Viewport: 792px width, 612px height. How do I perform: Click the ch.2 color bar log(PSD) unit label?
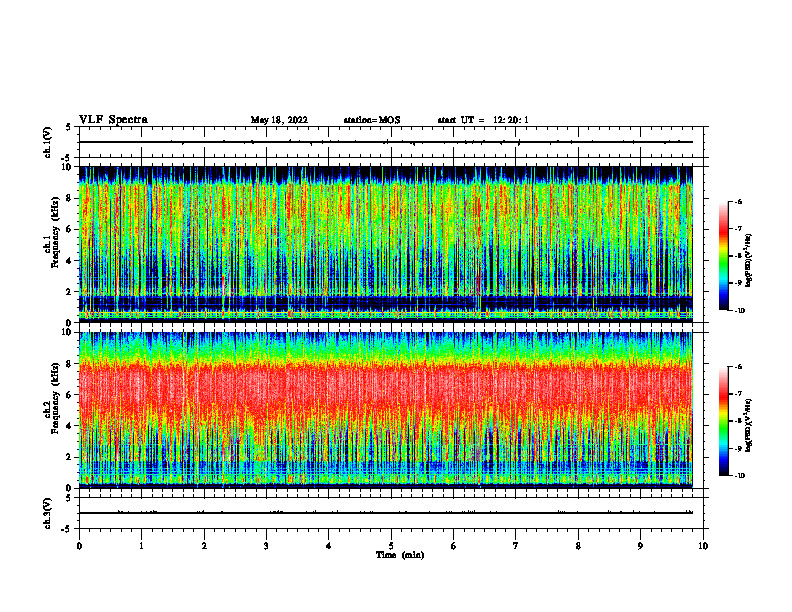pos(749,425)
